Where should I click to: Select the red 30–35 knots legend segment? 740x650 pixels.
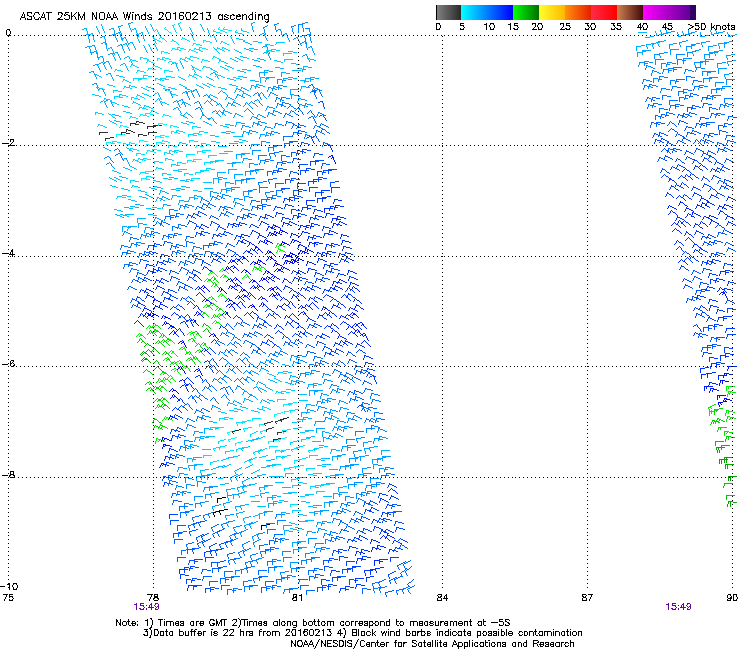(x=604, y=12)
